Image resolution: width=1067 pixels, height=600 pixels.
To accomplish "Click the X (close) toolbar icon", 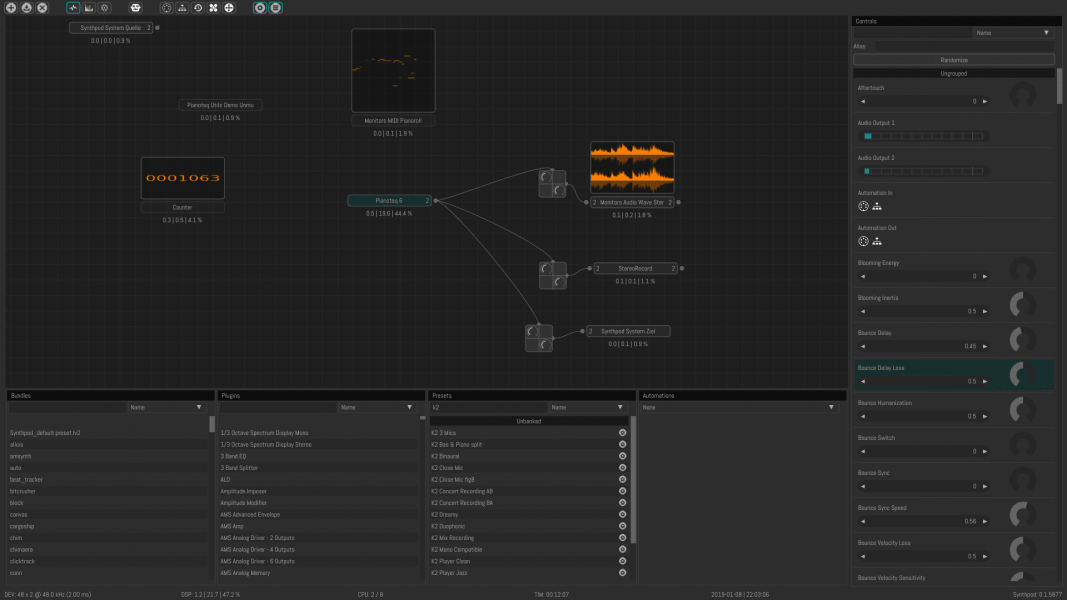I will (42, 7).
